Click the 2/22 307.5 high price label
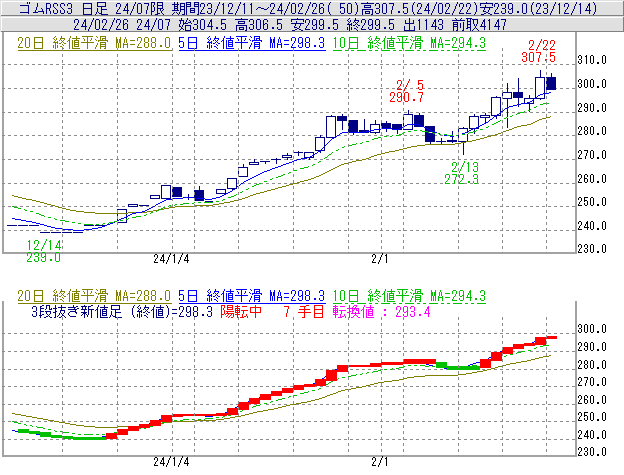The width and height of the screenshot is (624, 475). [x=538, y=51]
